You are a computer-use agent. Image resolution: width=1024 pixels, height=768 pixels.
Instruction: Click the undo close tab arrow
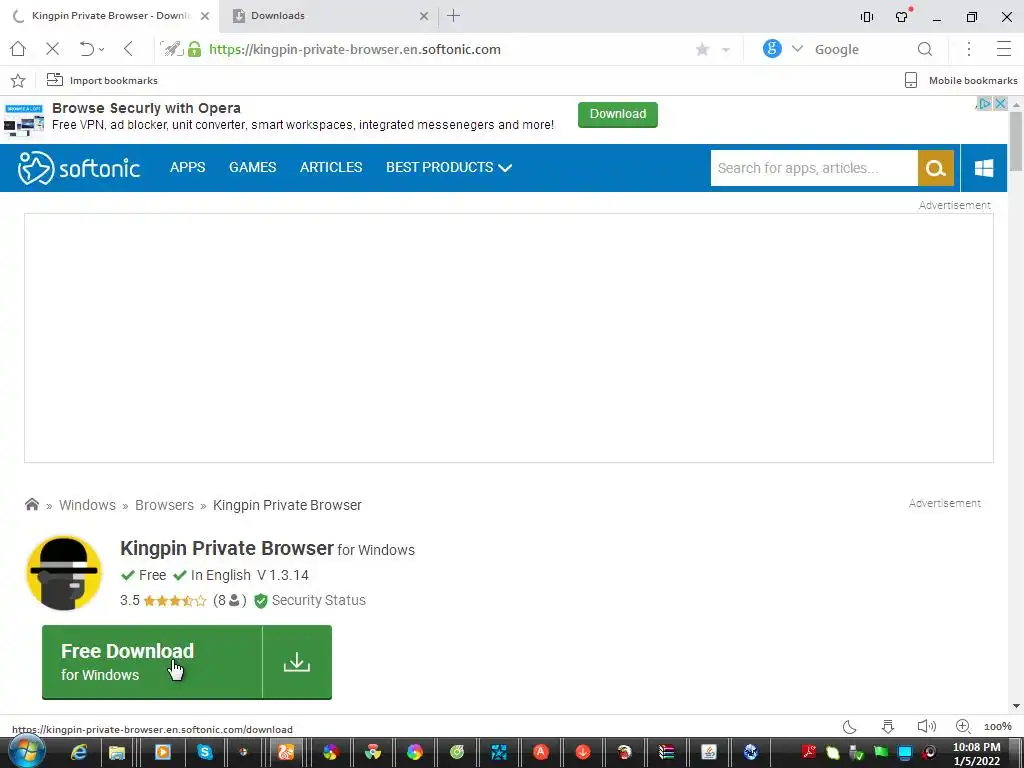[x=86, y=49]
